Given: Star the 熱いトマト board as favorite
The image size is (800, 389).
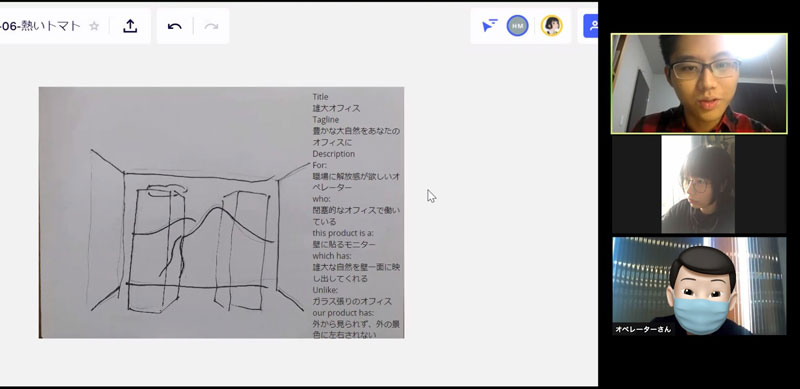Looking at the screenshot, I should [x=94, y=26].
